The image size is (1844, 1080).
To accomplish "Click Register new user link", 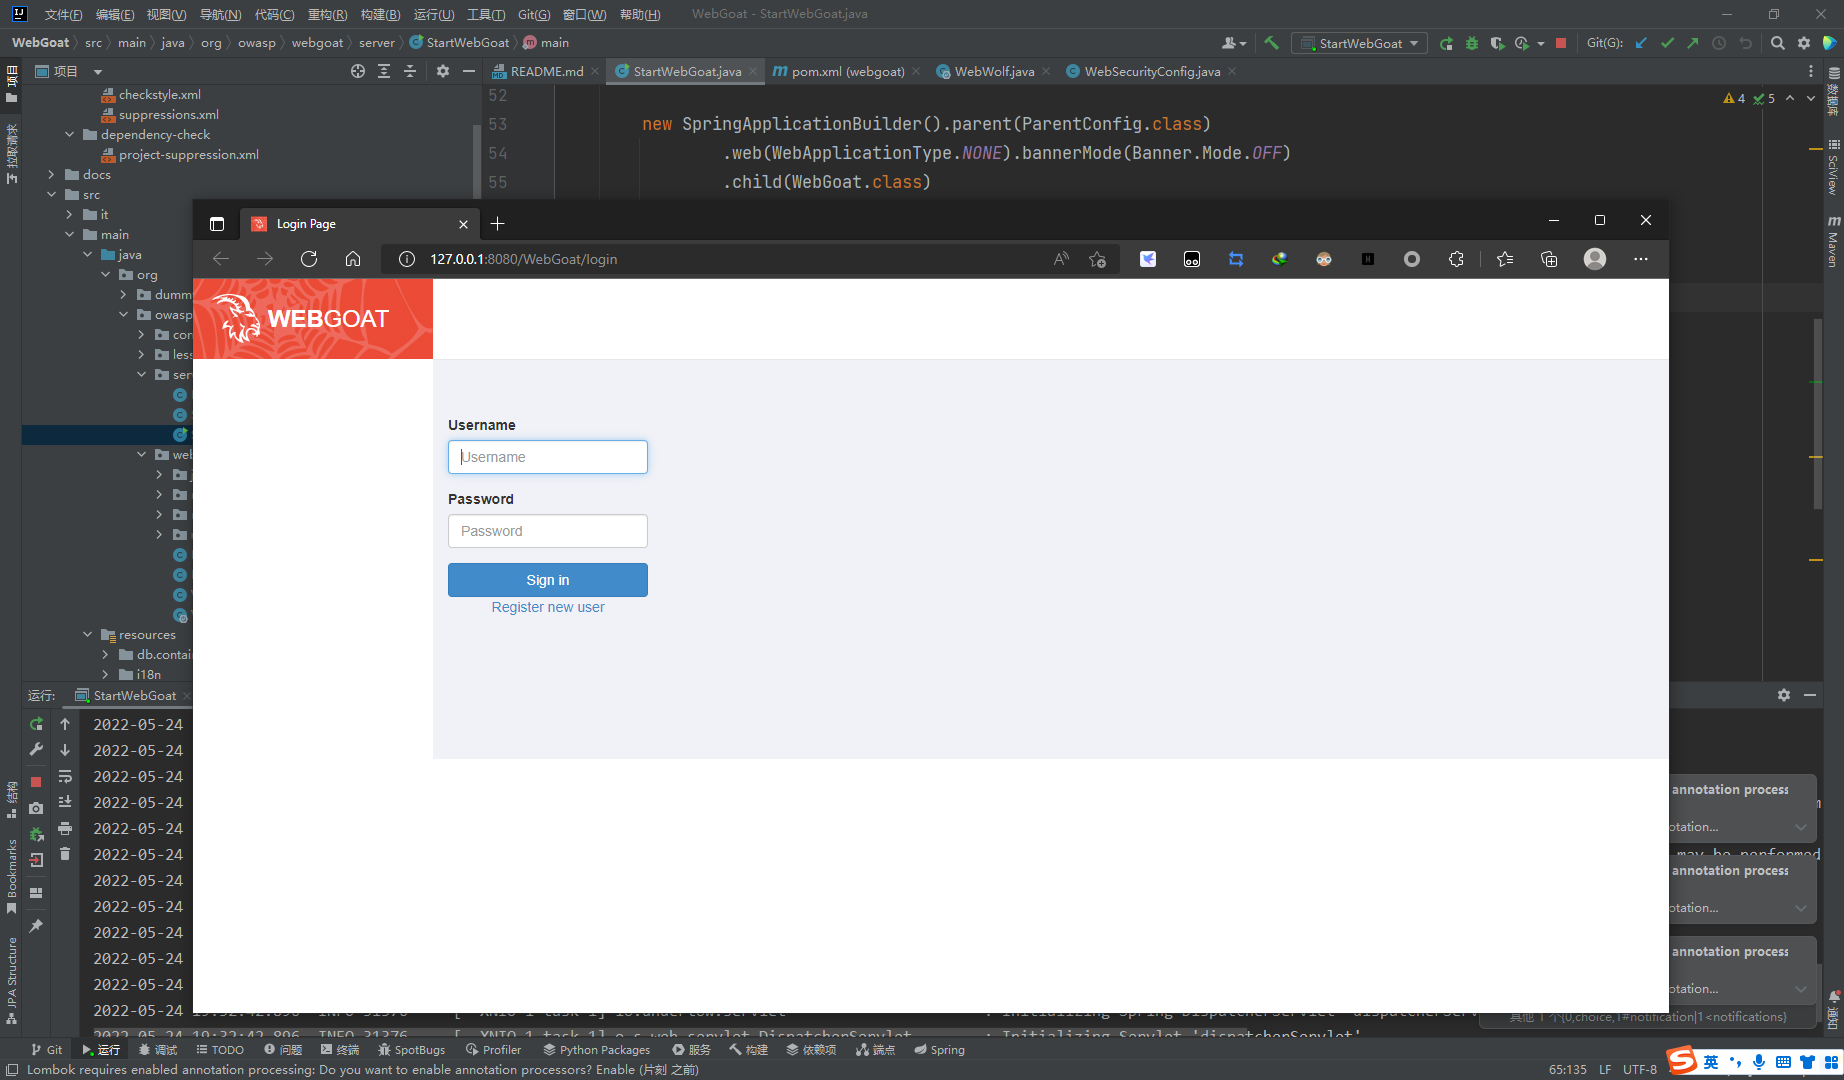I will coord(548,607).
